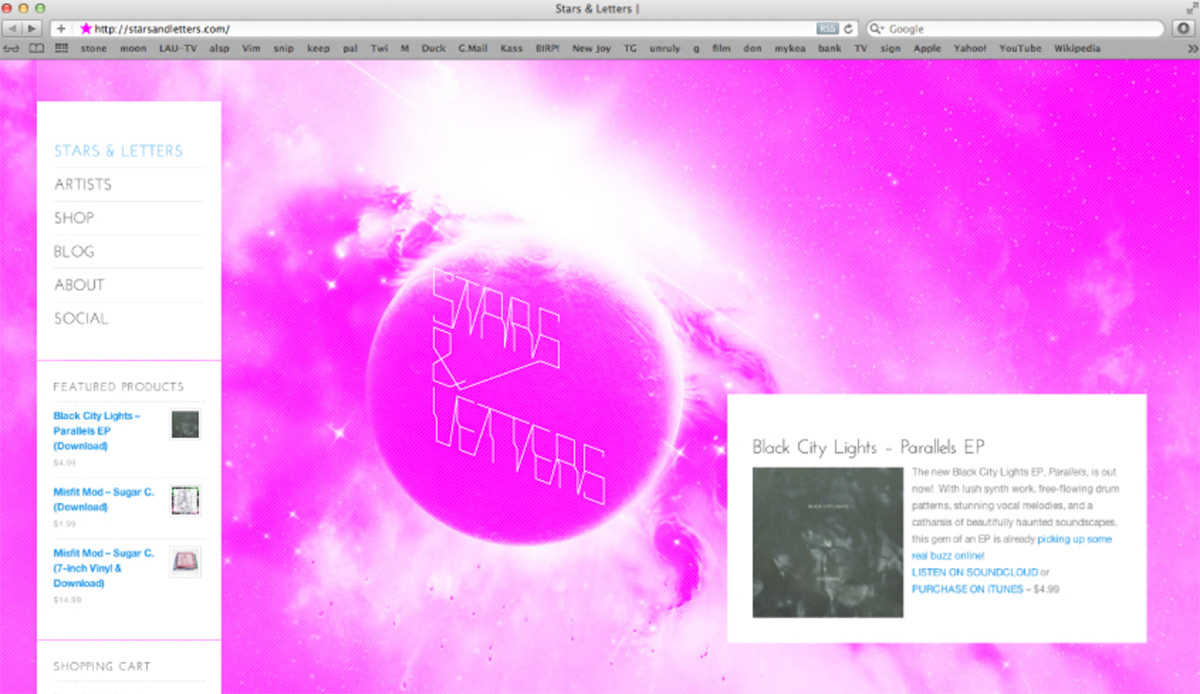Open the Google search magnifier dropdown
Image resolution: width=1200 pixels, height=694 pixels.
[878, 29]
